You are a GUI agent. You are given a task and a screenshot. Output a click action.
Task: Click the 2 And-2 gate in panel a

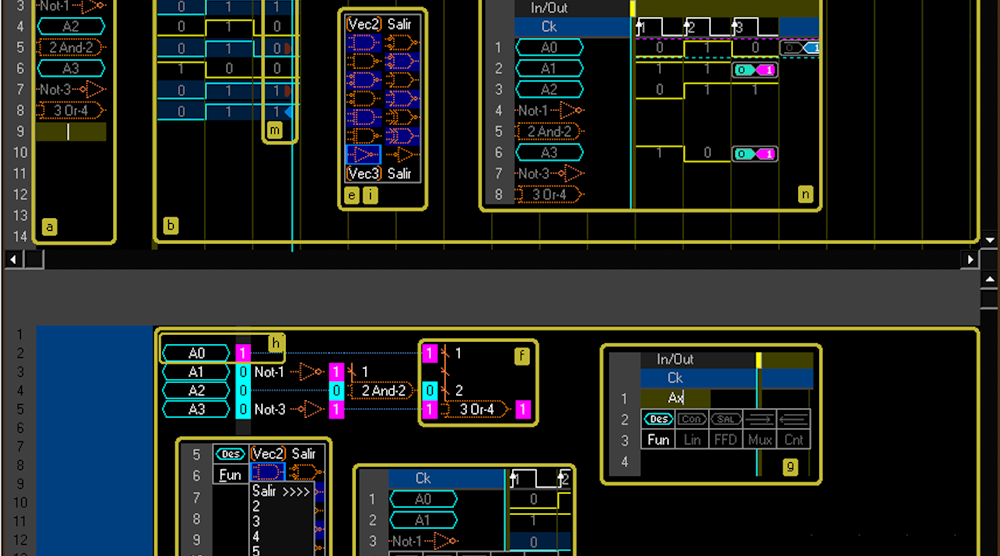(x=71, y=47)
